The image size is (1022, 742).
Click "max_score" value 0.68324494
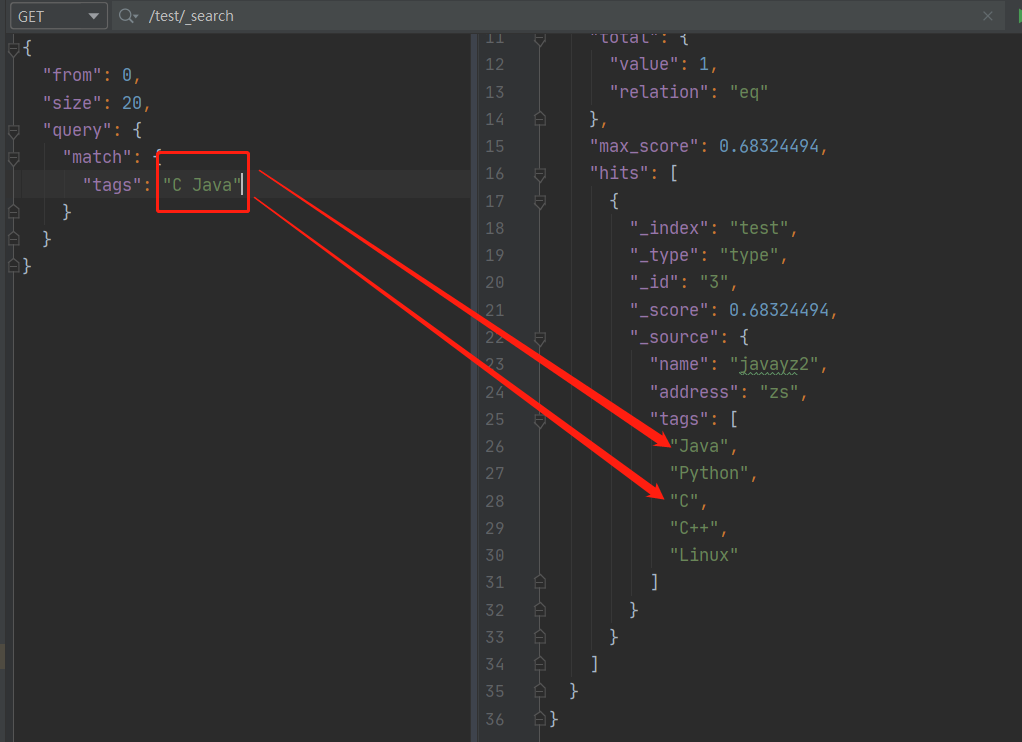[768, 146]
